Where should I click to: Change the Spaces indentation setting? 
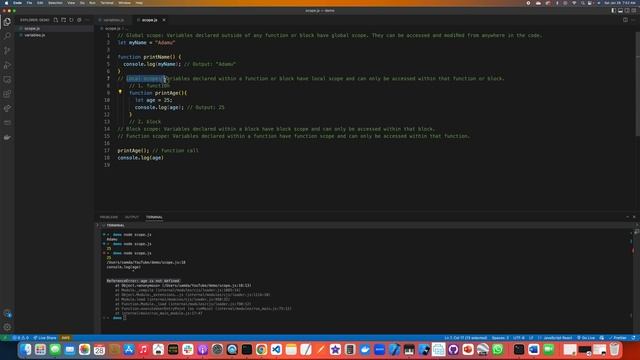click(x=500, y=338)
